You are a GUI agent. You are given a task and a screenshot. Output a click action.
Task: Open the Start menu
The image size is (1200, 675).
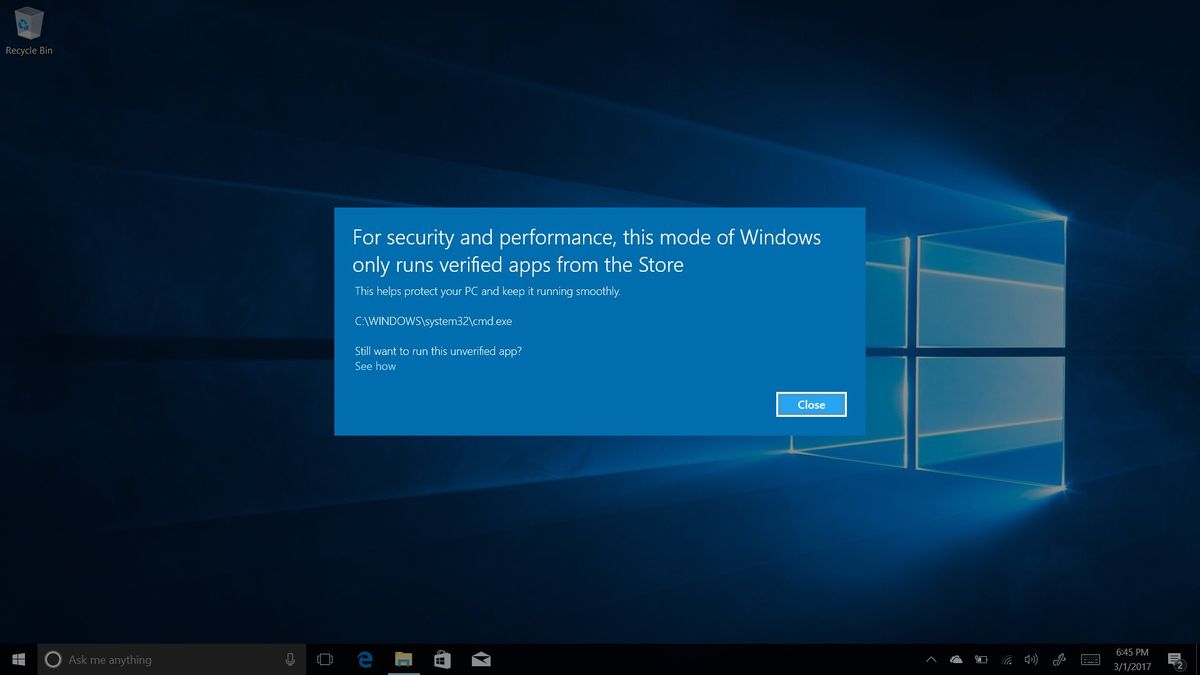(x=19, y=659)
